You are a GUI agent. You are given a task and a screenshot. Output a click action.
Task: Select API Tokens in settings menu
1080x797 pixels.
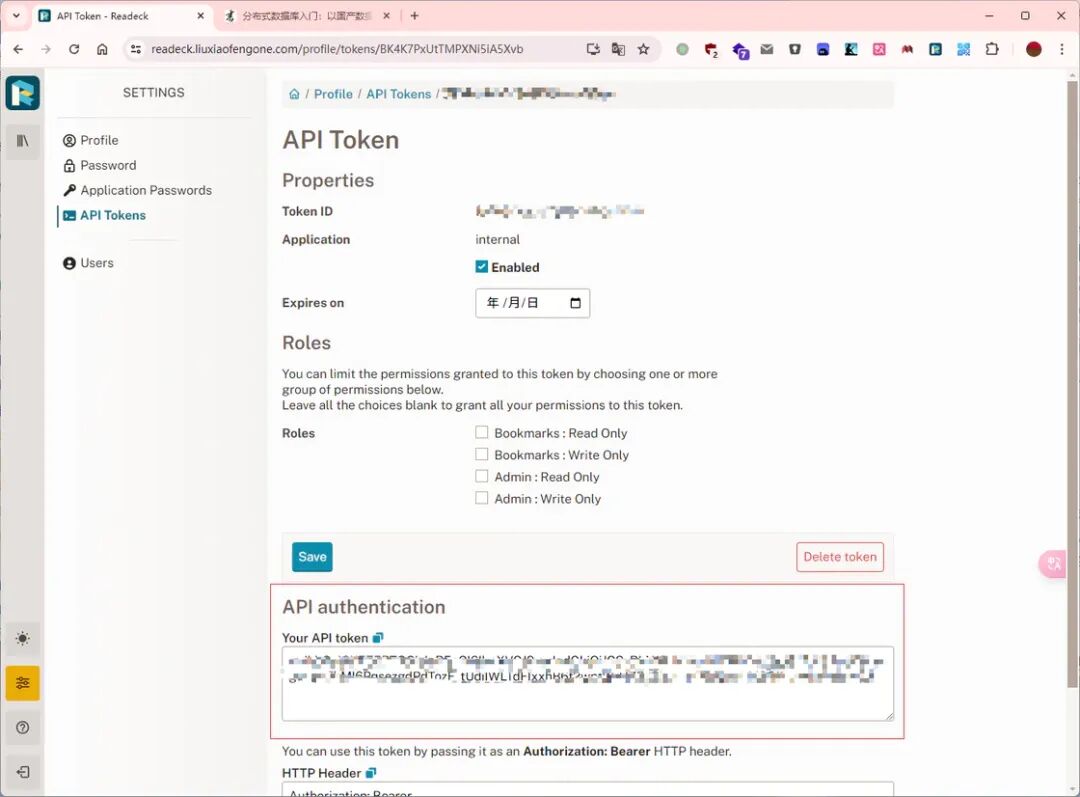coord(105,215)
